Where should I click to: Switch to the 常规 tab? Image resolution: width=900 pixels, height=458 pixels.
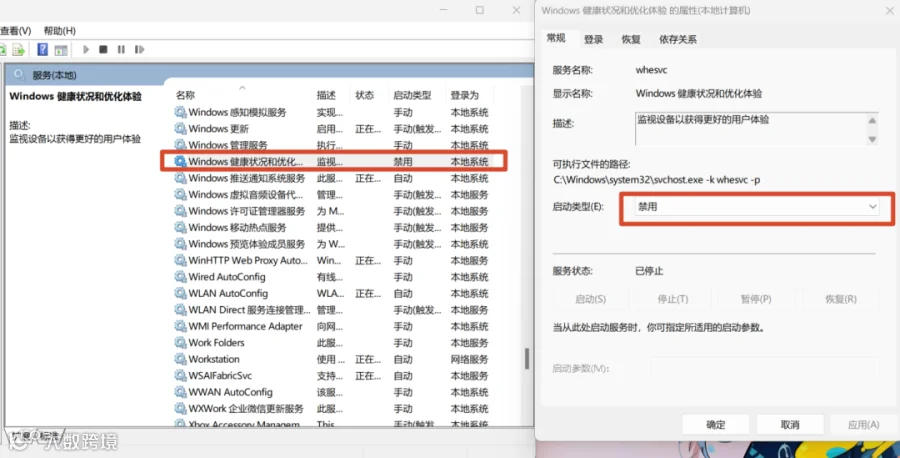click(556, 38)
